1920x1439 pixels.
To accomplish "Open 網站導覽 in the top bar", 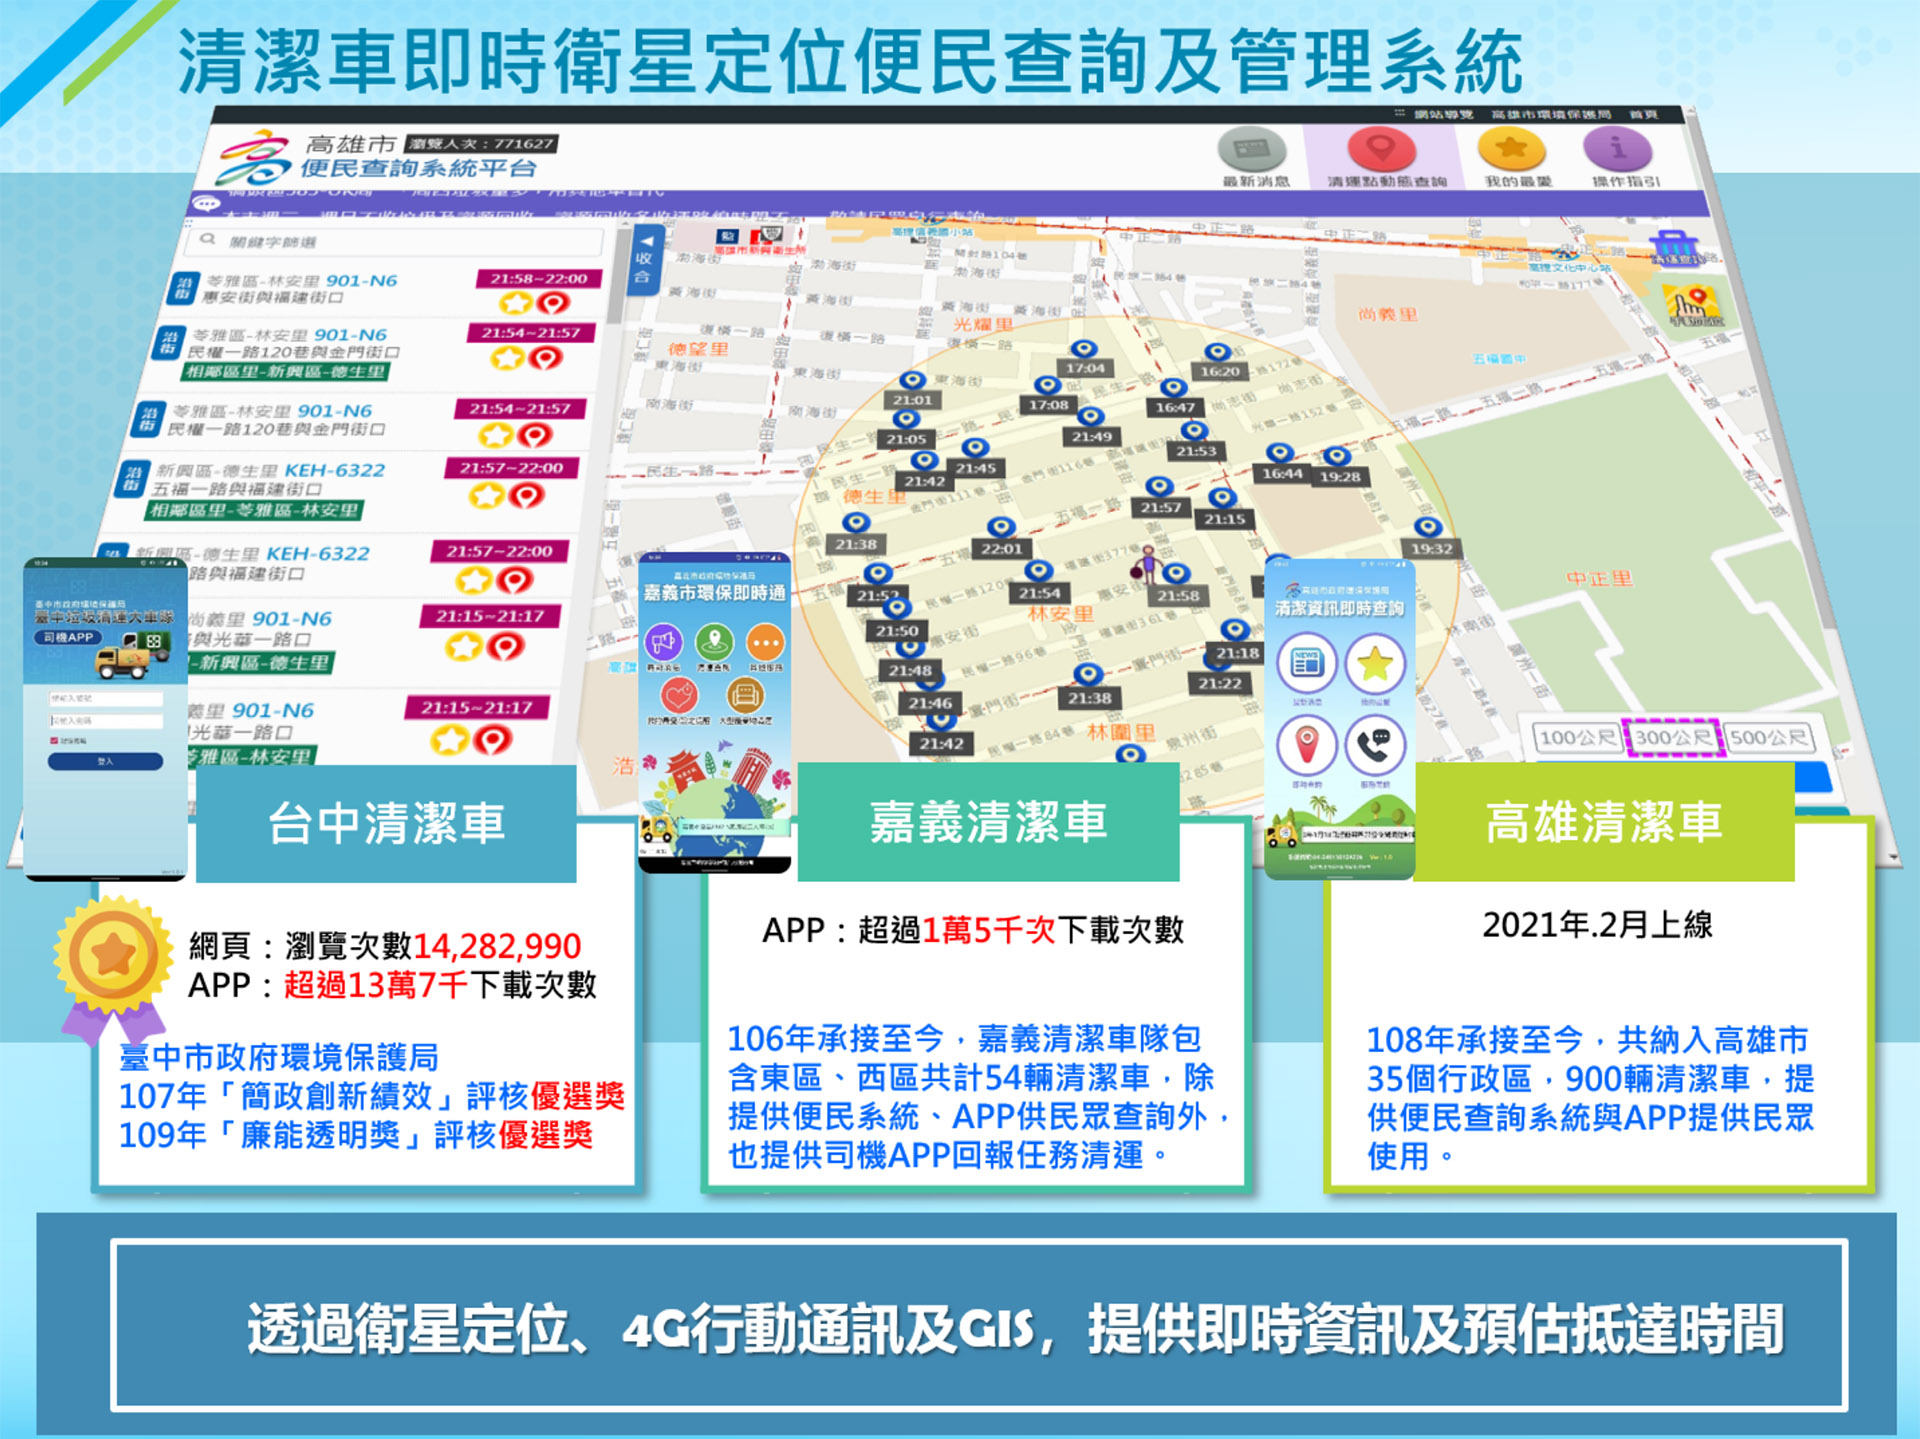I will (1442, 114).
